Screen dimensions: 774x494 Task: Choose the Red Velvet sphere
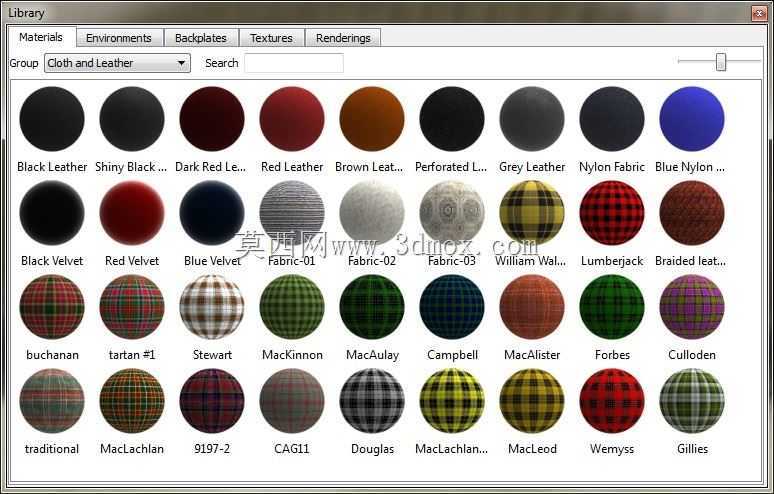[x=132, y=213]
